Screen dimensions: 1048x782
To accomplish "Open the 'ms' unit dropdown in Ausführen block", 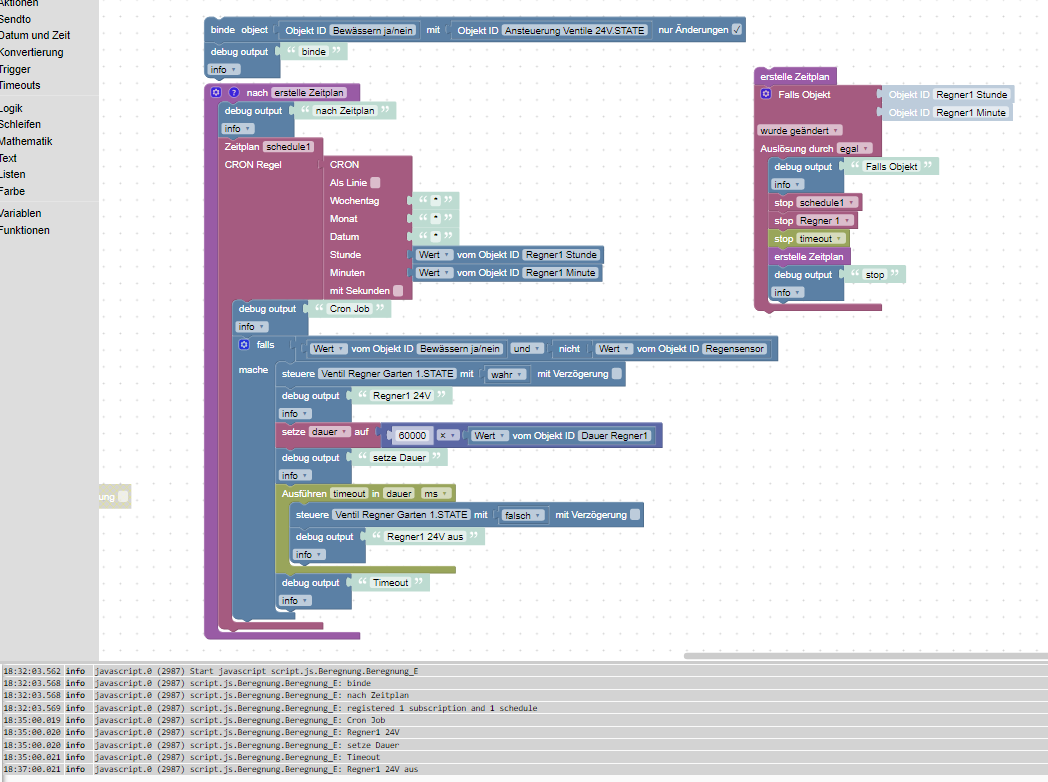I will click(x=437, y=494).
